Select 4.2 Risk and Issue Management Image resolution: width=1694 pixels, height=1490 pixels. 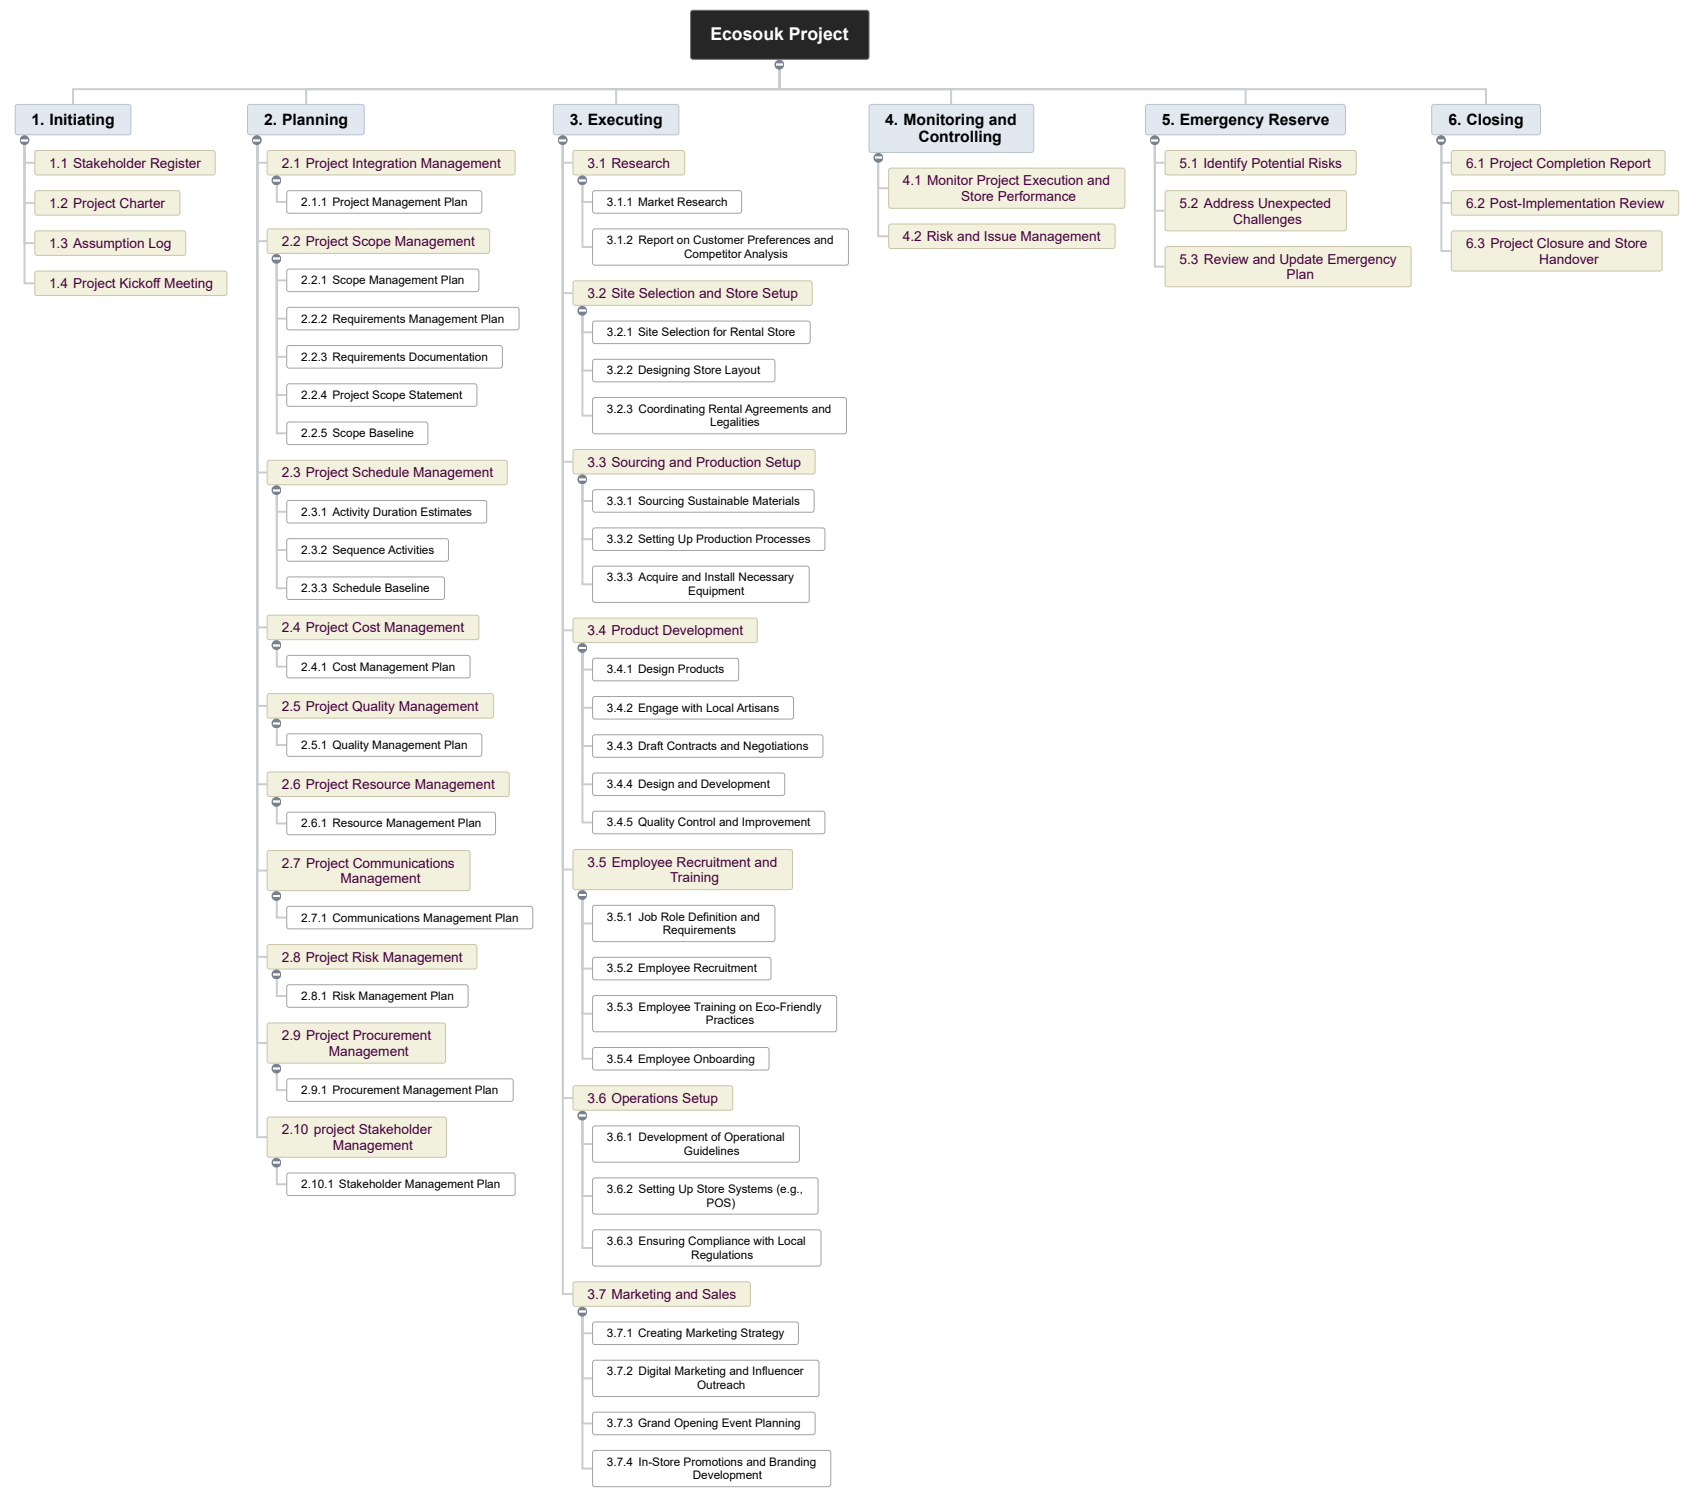[1001, 236]
